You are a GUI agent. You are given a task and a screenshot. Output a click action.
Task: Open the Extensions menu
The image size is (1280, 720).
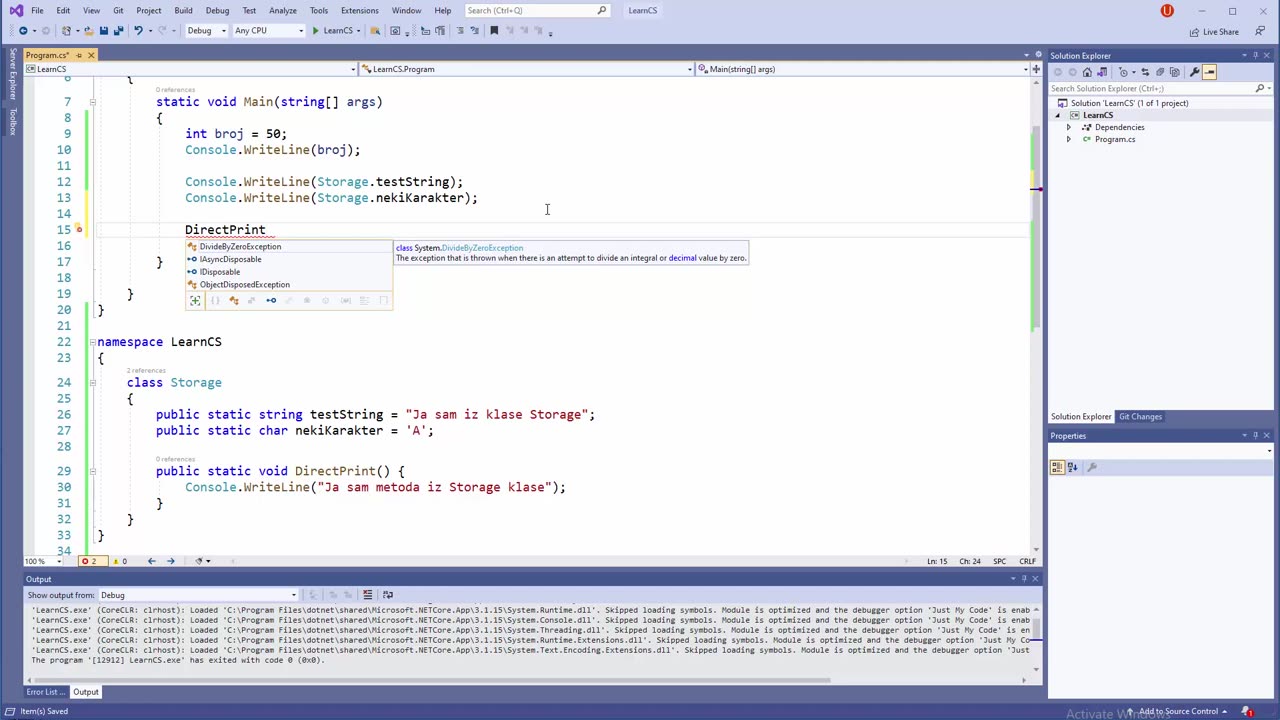tap(359, 10)
